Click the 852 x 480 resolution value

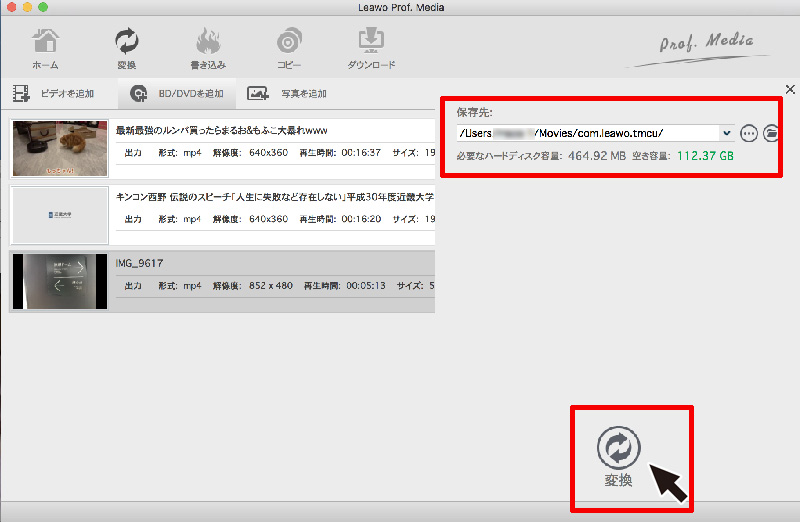pyautogui.click(x=271, y=286)
